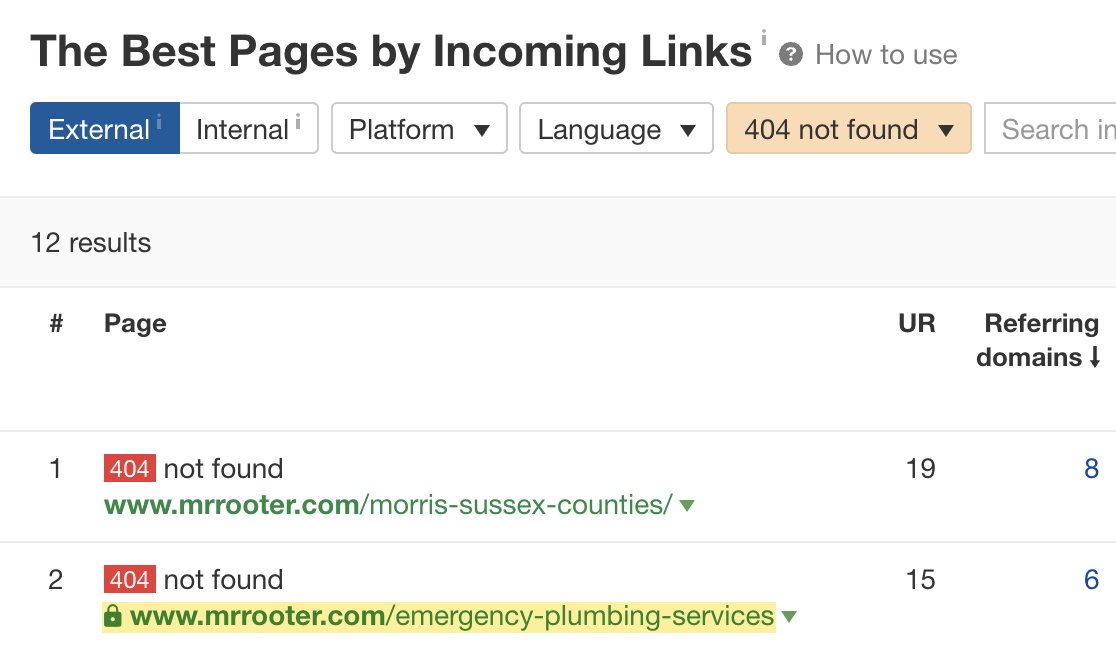Click the sort arrow on Referring domains column
Viewport: 1116px width, 648px height.
(x=1095, y=356)
